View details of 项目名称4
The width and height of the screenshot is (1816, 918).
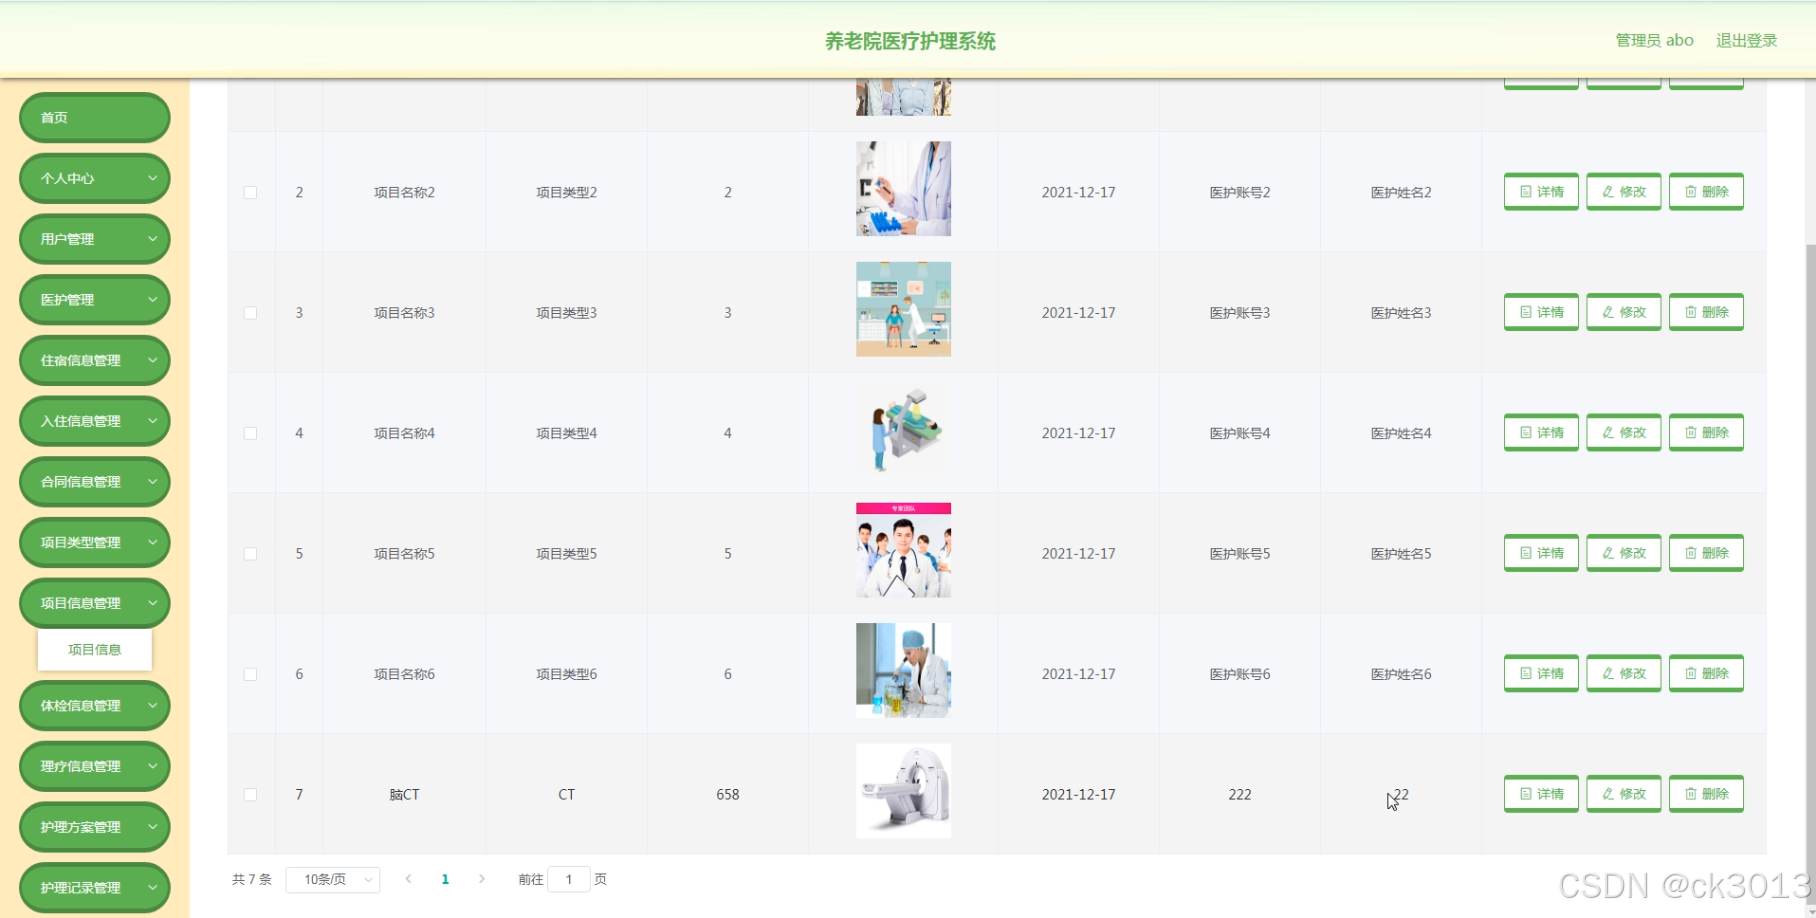click(x=1541, y=433)
